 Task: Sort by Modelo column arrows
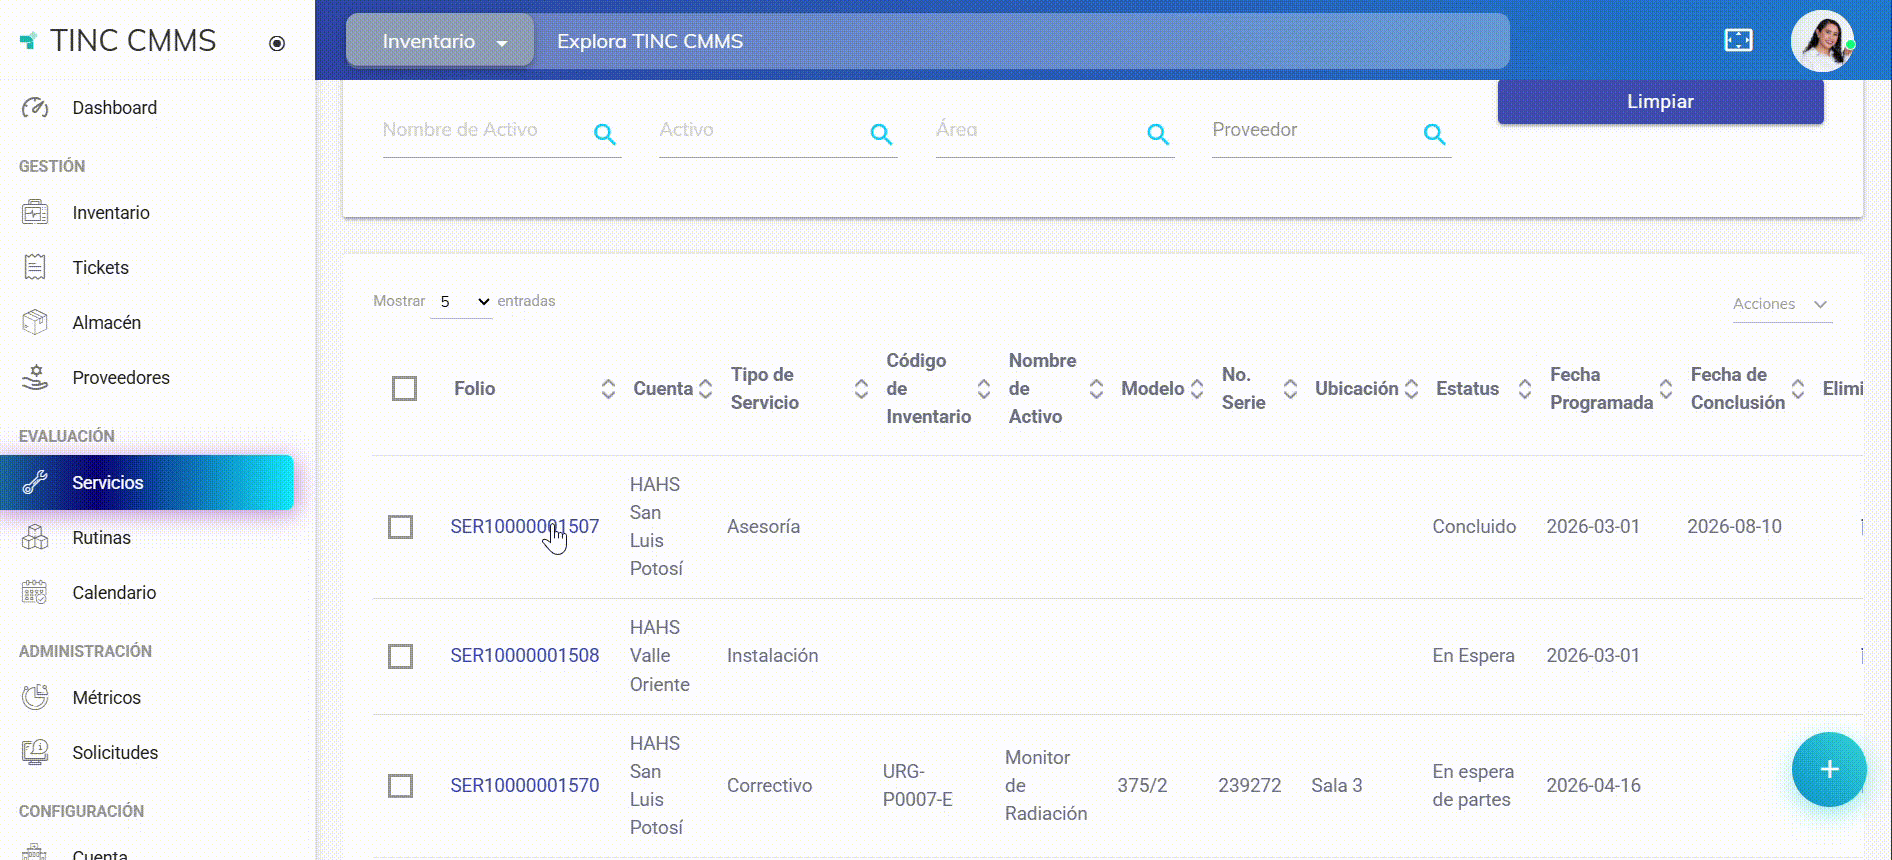click(1197, 389)
